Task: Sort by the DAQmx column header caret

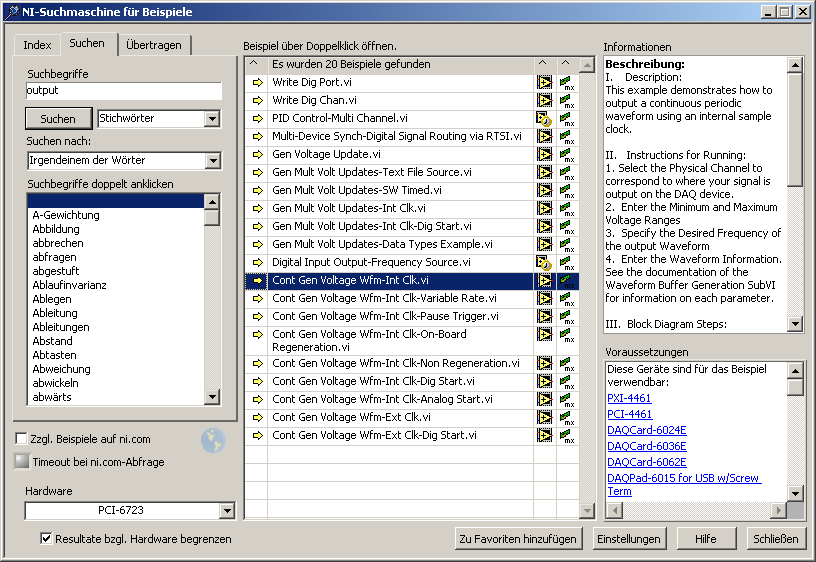Action: [566, 63]
